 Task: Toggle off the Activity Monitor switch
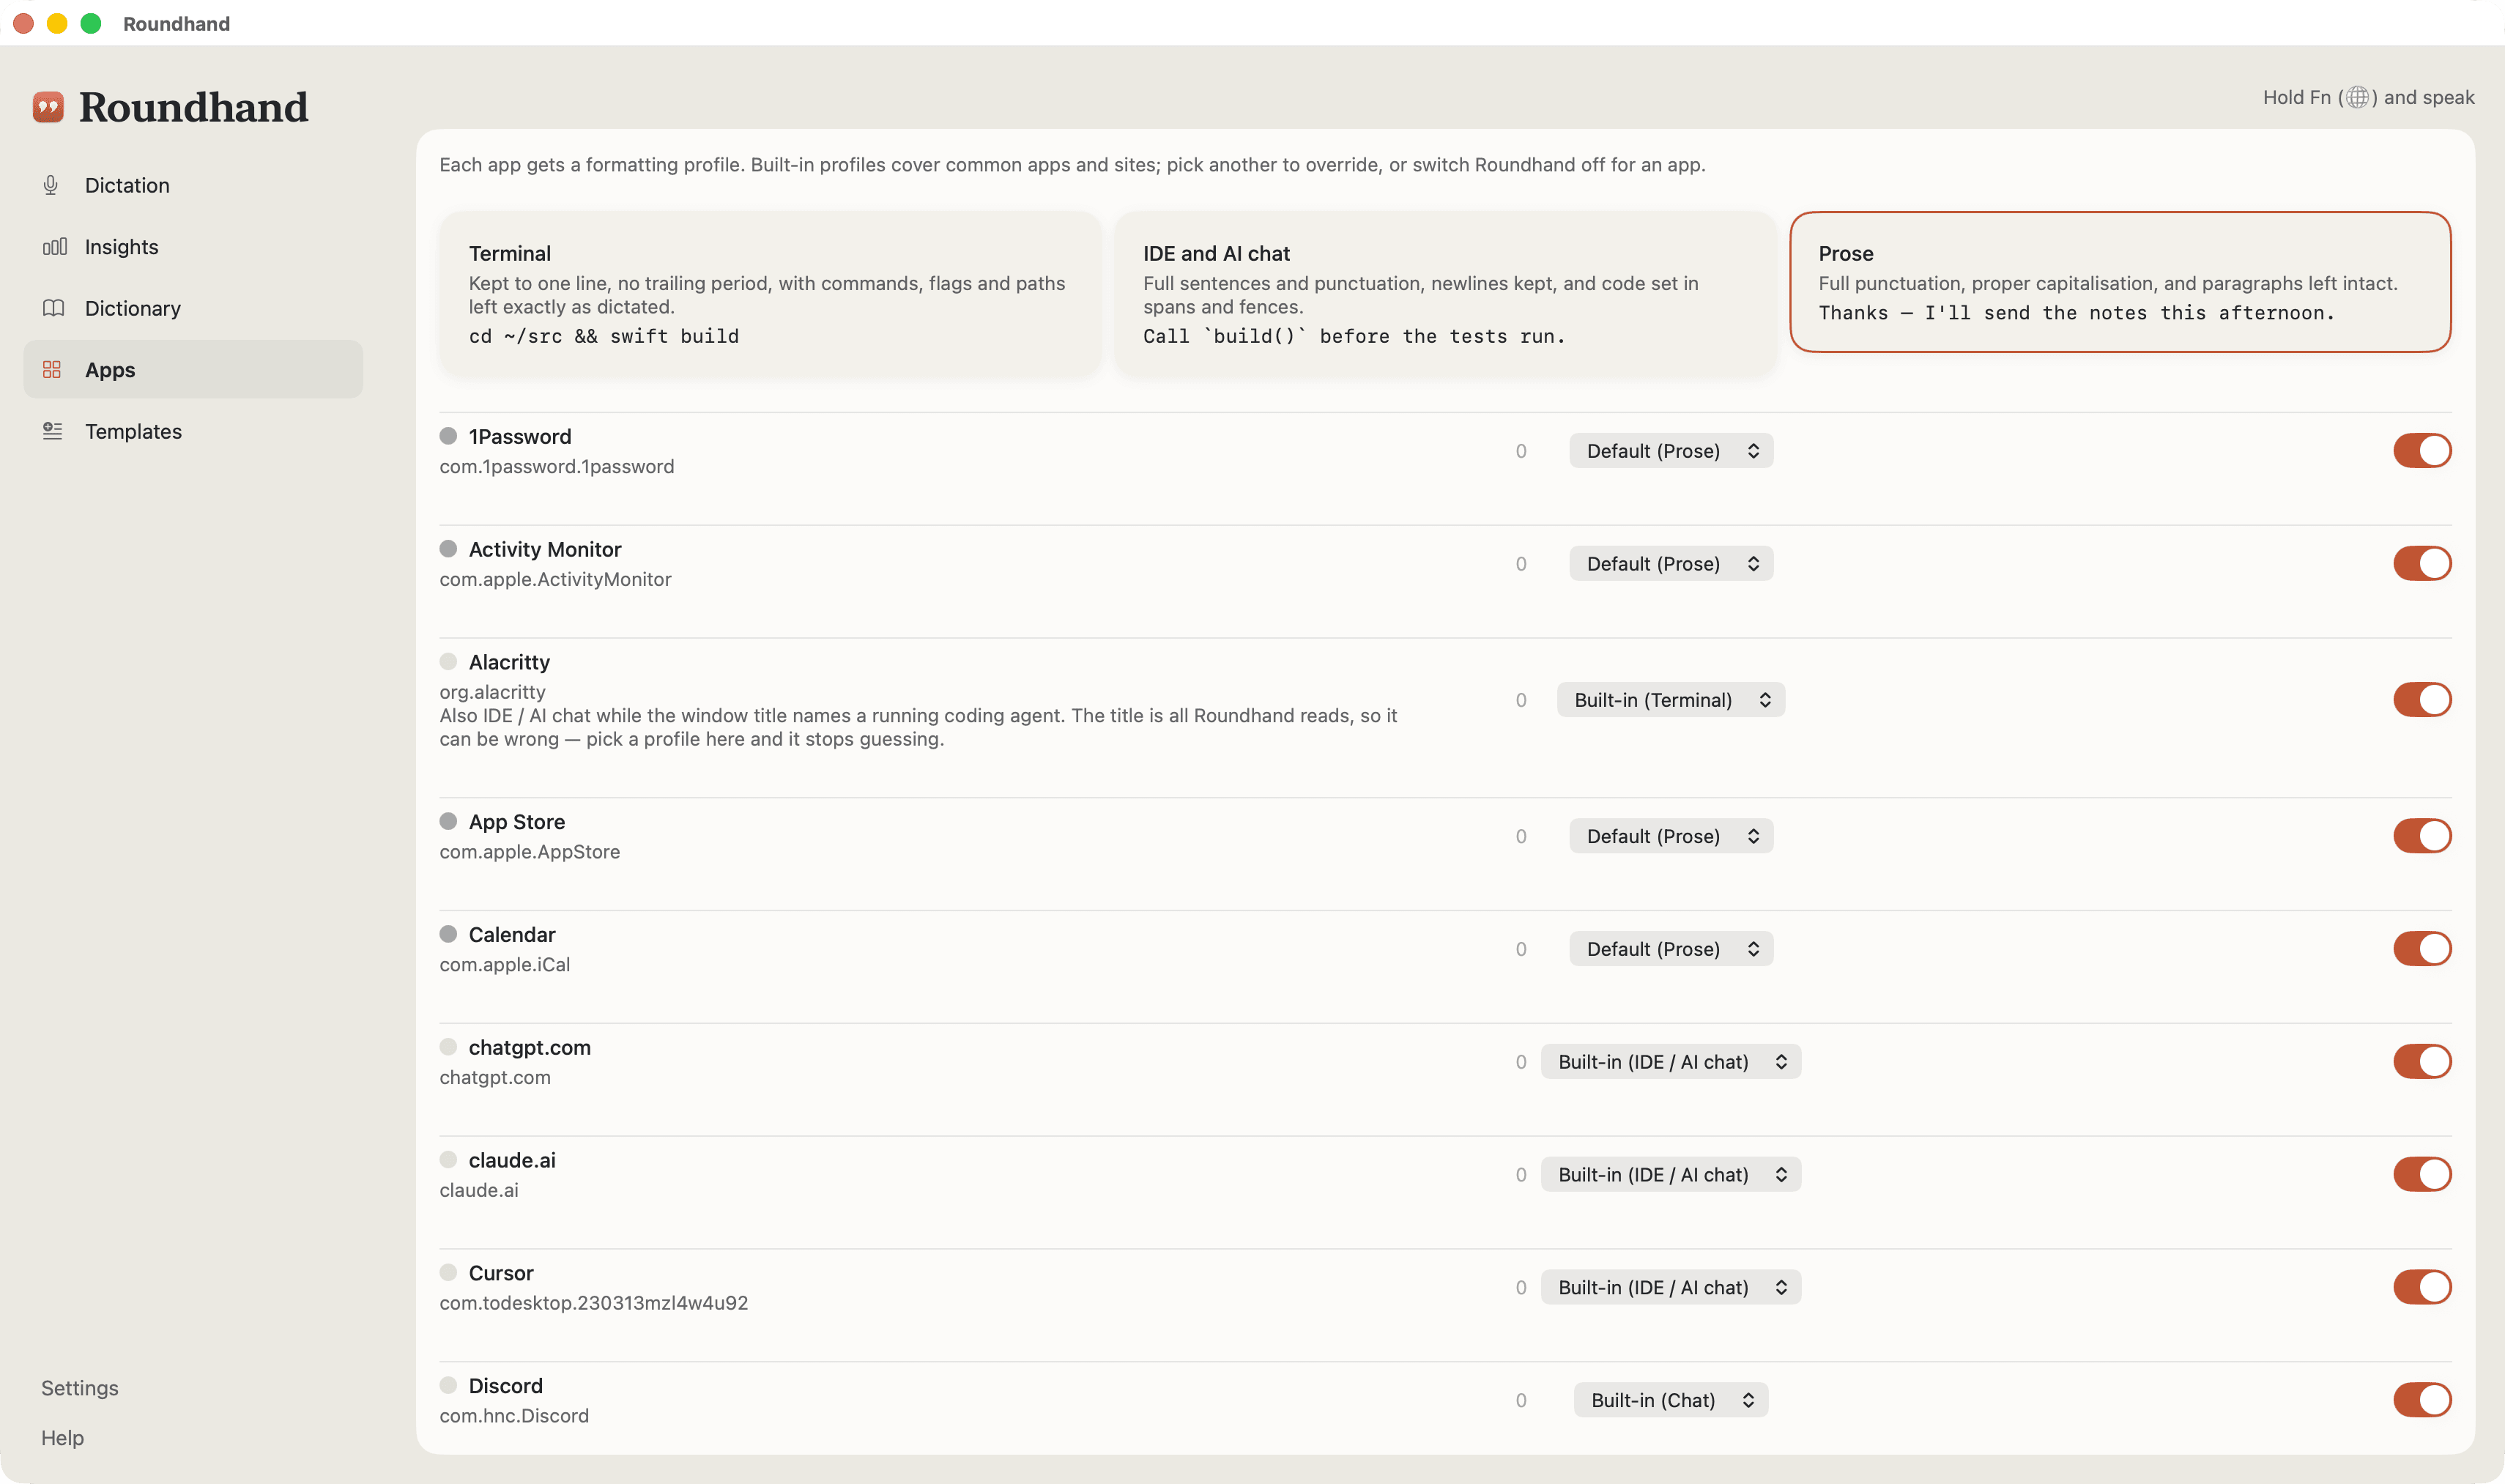pos(2422,564)
